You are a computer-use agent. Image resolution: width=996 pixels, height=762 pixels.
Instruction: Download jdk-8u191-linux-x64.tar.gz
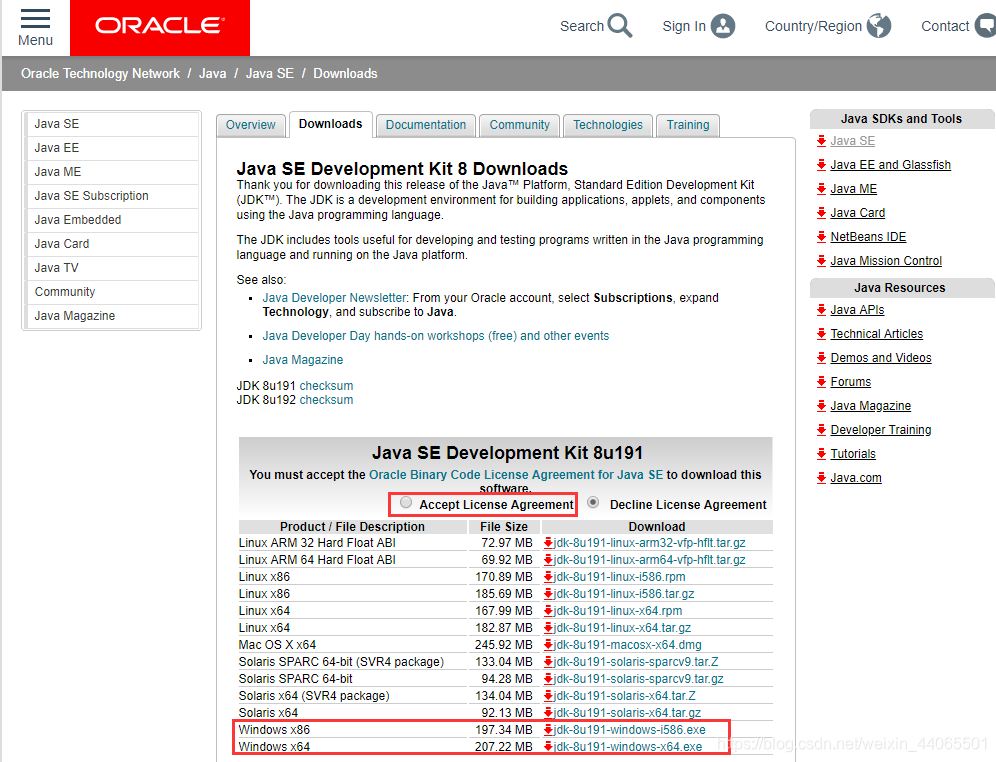622,628
